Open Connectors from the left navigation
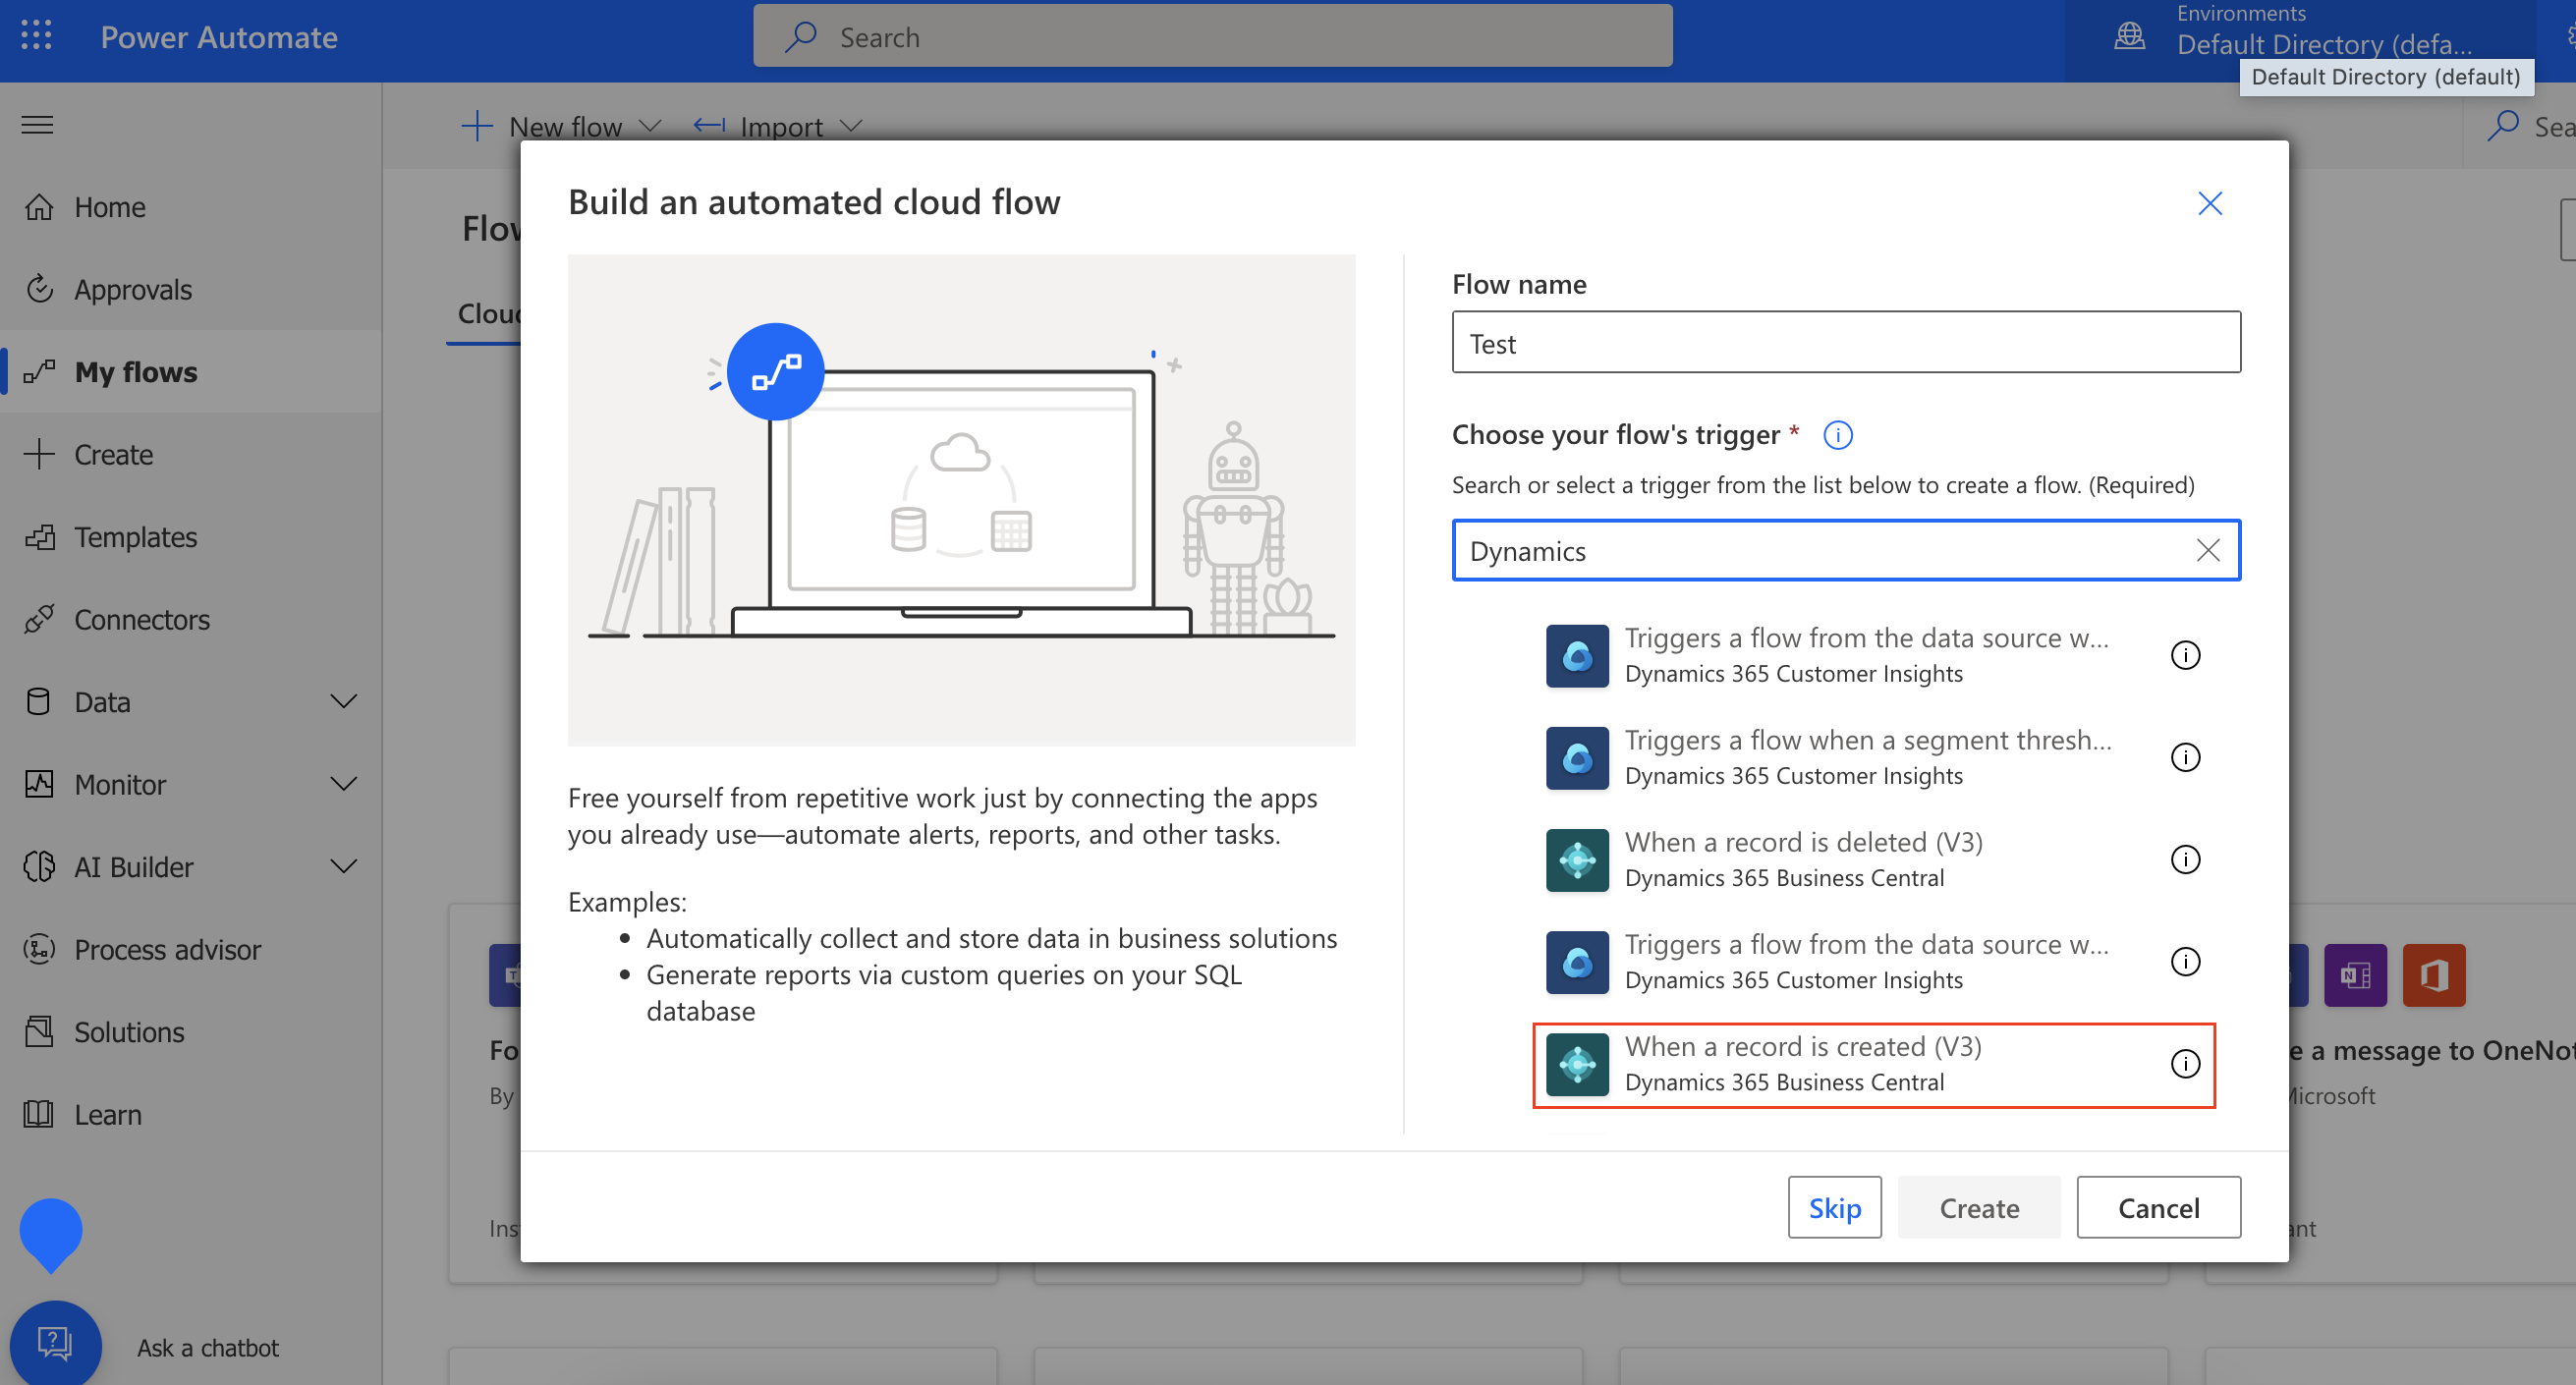The height and width of the screenshot is (1385, 2576). [x=141, y=619]
